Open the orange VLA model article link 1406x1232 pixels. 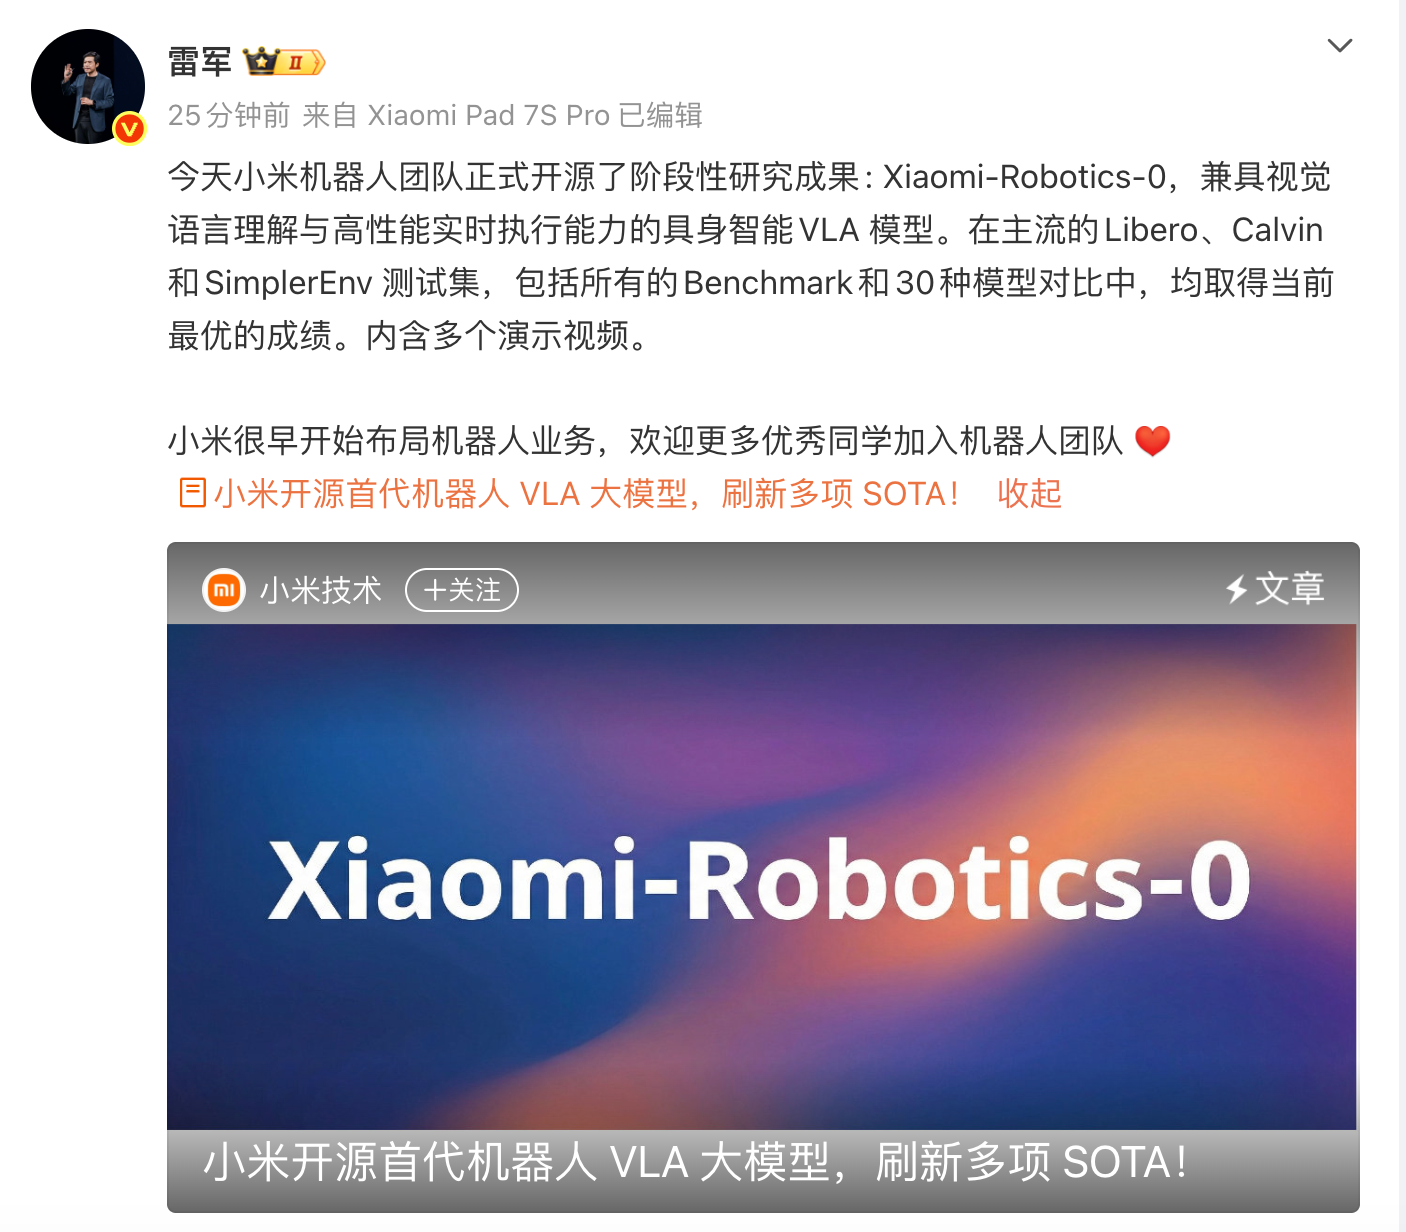click(x=586, y=493)
